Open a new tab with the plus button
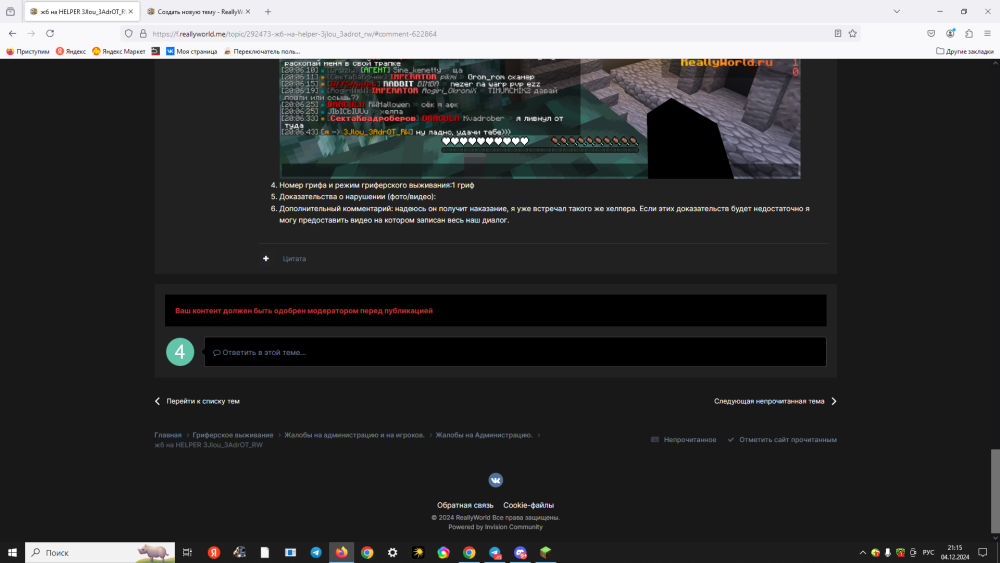The height and width of the screenshot is (563, 1000). tap(268, 11)
